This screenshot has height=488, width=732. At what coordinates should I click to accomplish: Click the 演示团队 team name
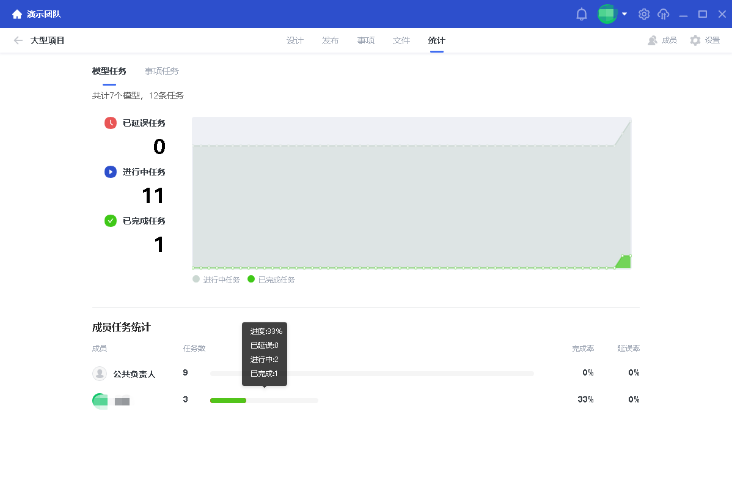tap(43, 14)
